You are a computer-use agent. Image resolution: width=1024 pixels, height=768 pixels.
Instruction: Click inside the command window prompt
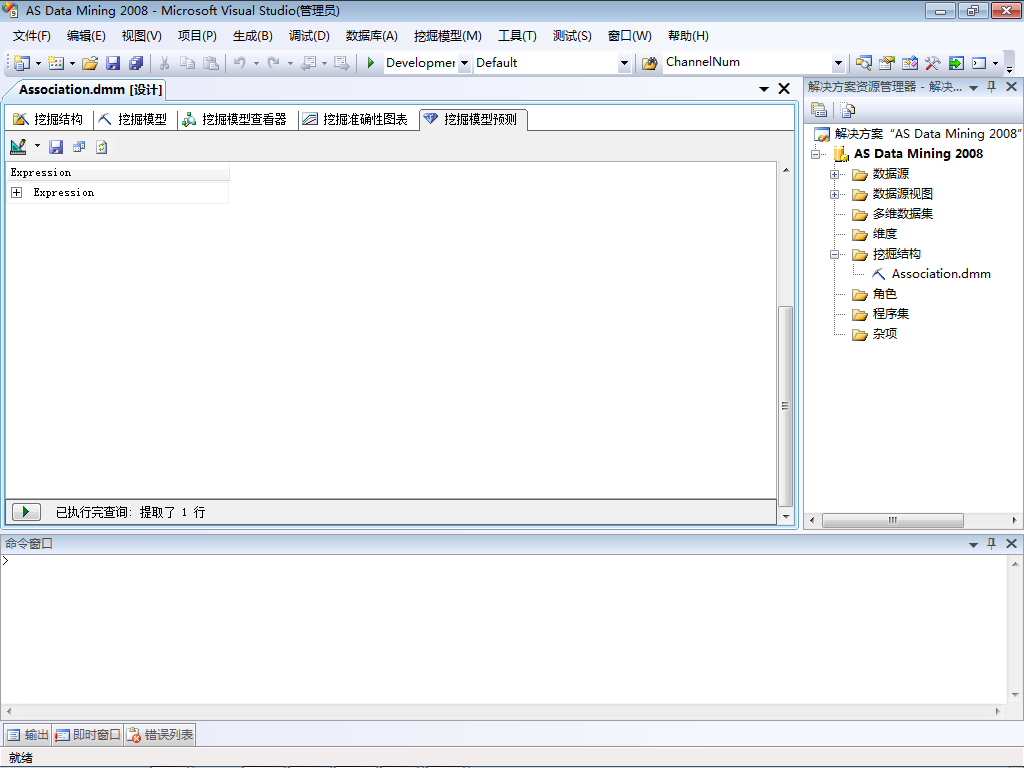click(x=503, y=629)
